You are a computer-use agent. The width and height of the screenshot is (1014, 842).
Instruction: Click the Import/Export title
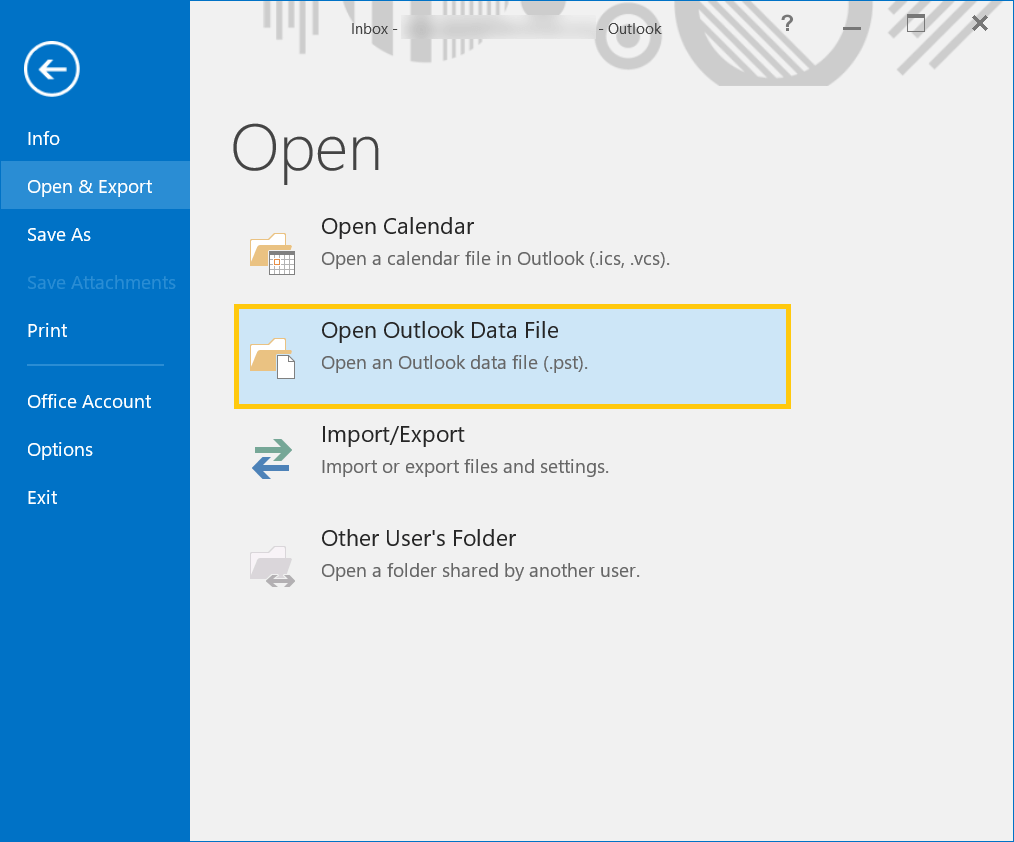(393, 435)
